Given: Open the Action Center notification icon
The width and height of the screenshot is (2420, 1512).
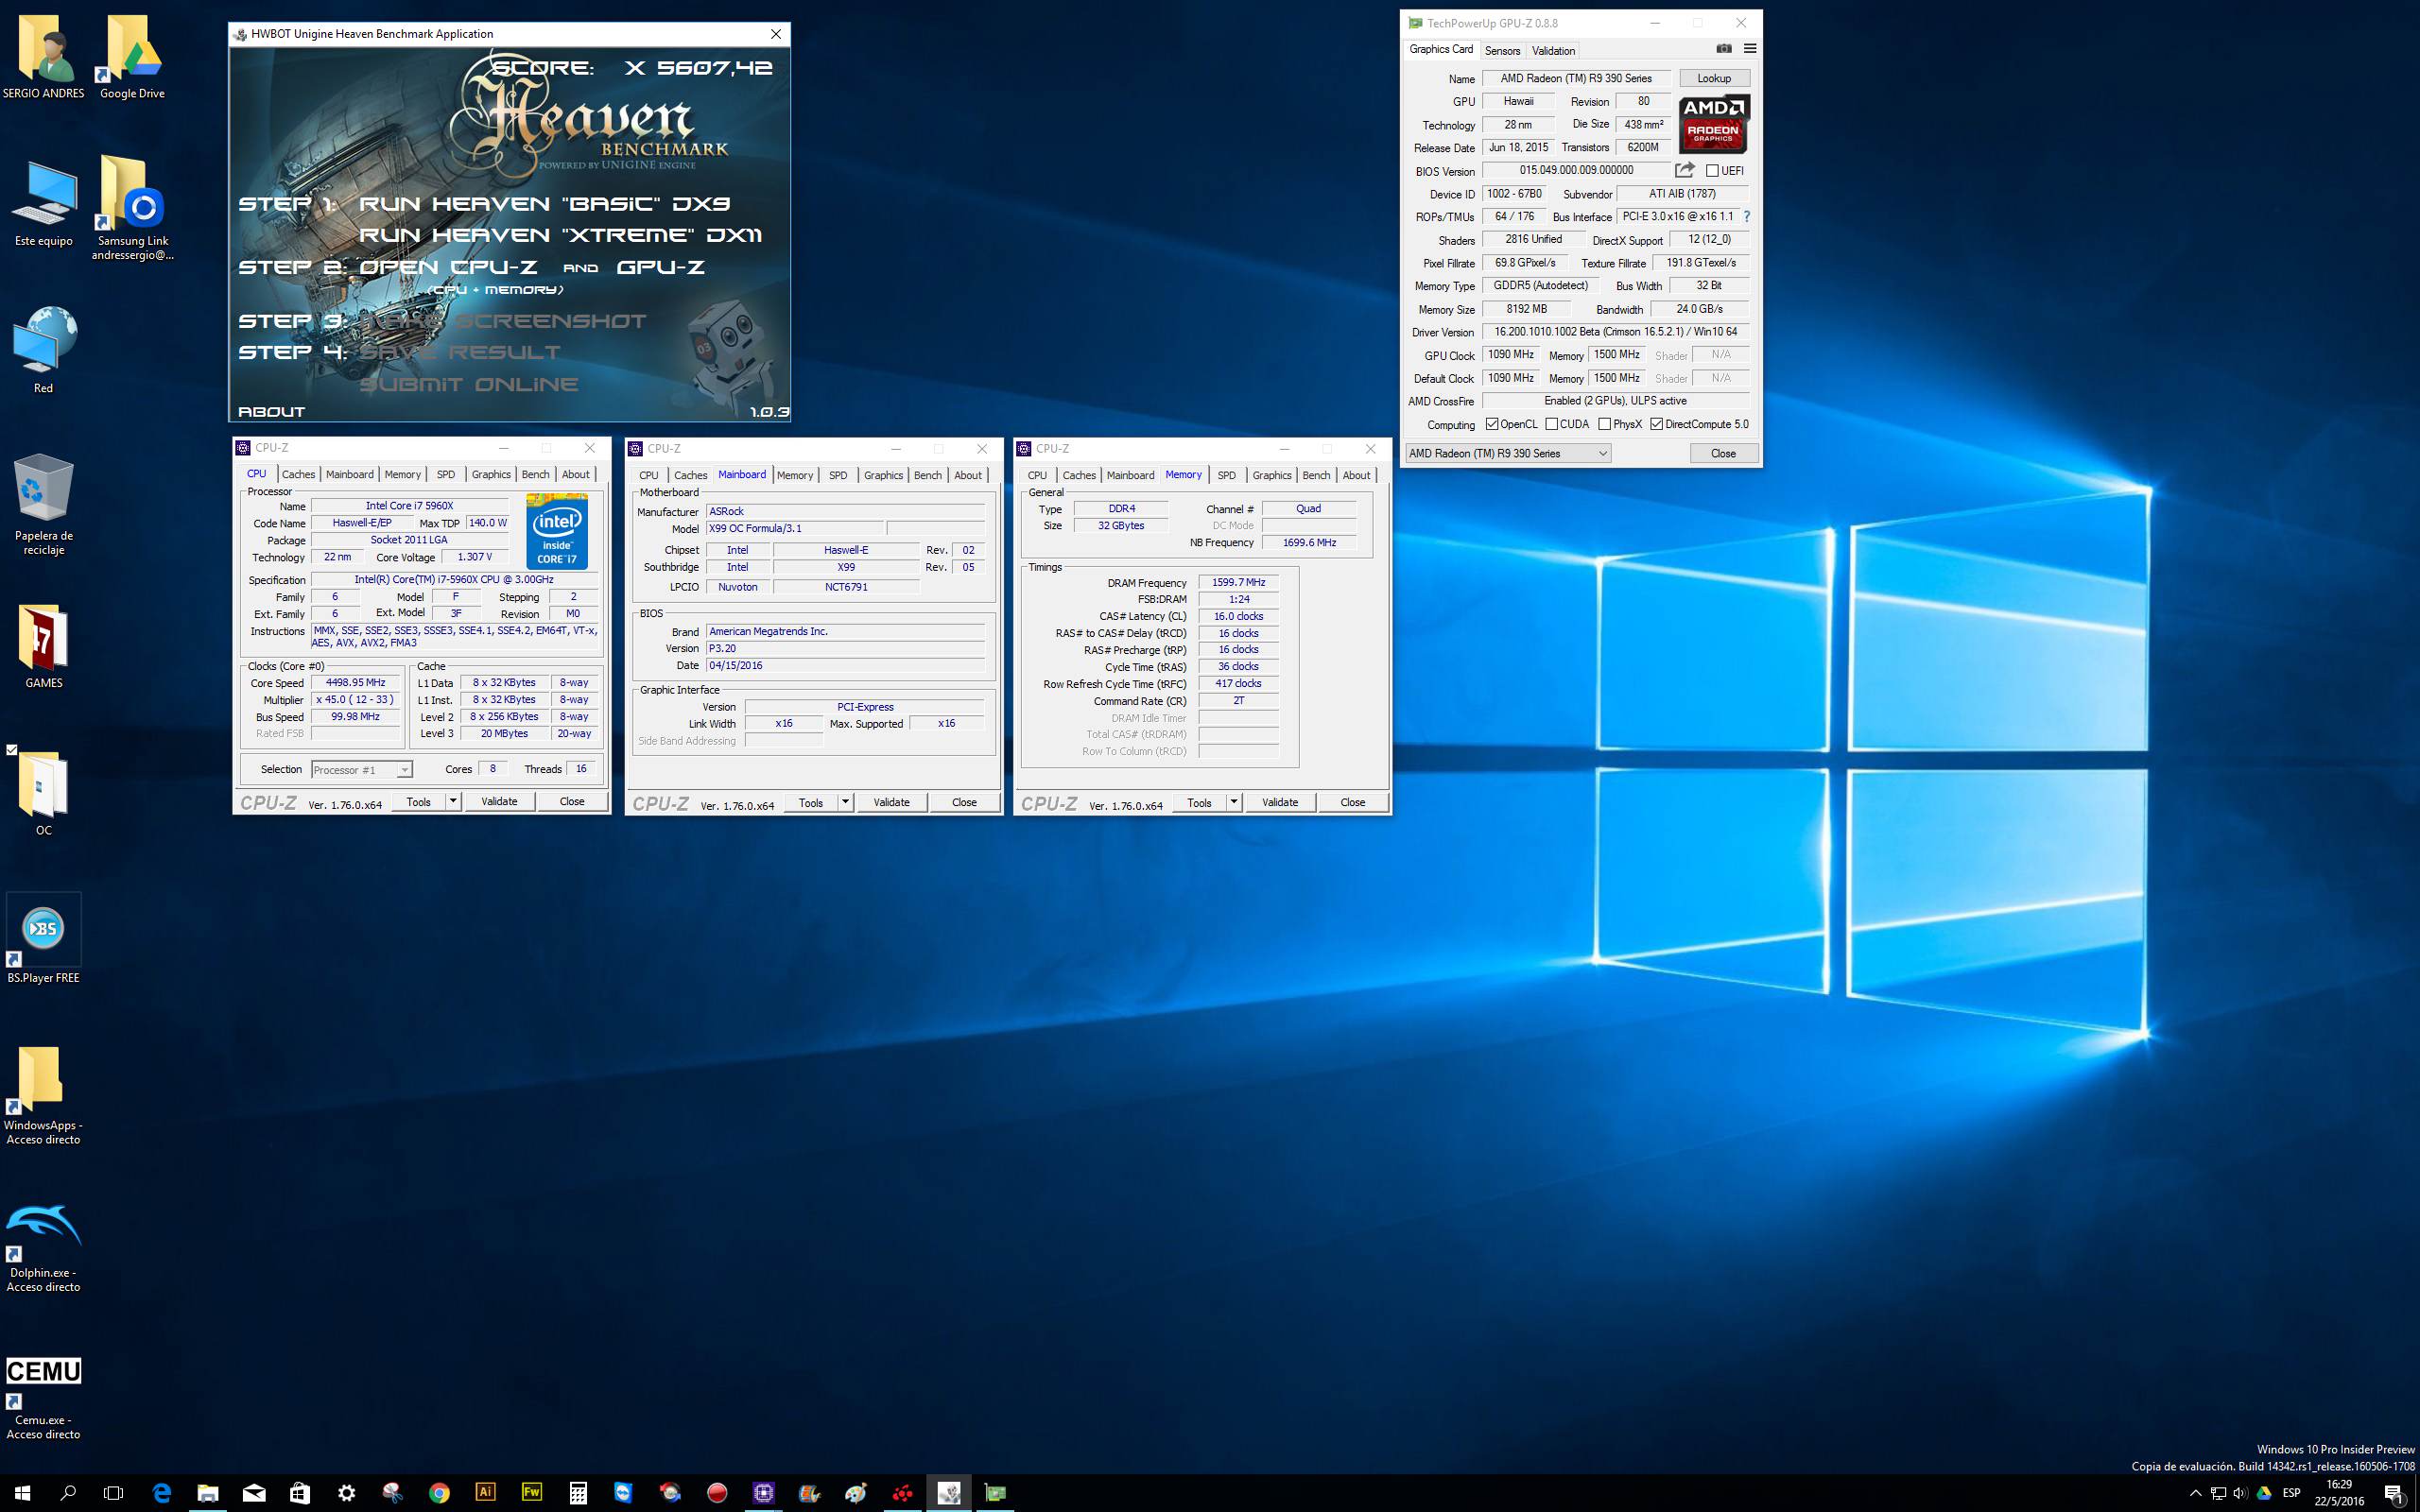Looking at the screenshot, I should point(2394,1493).
